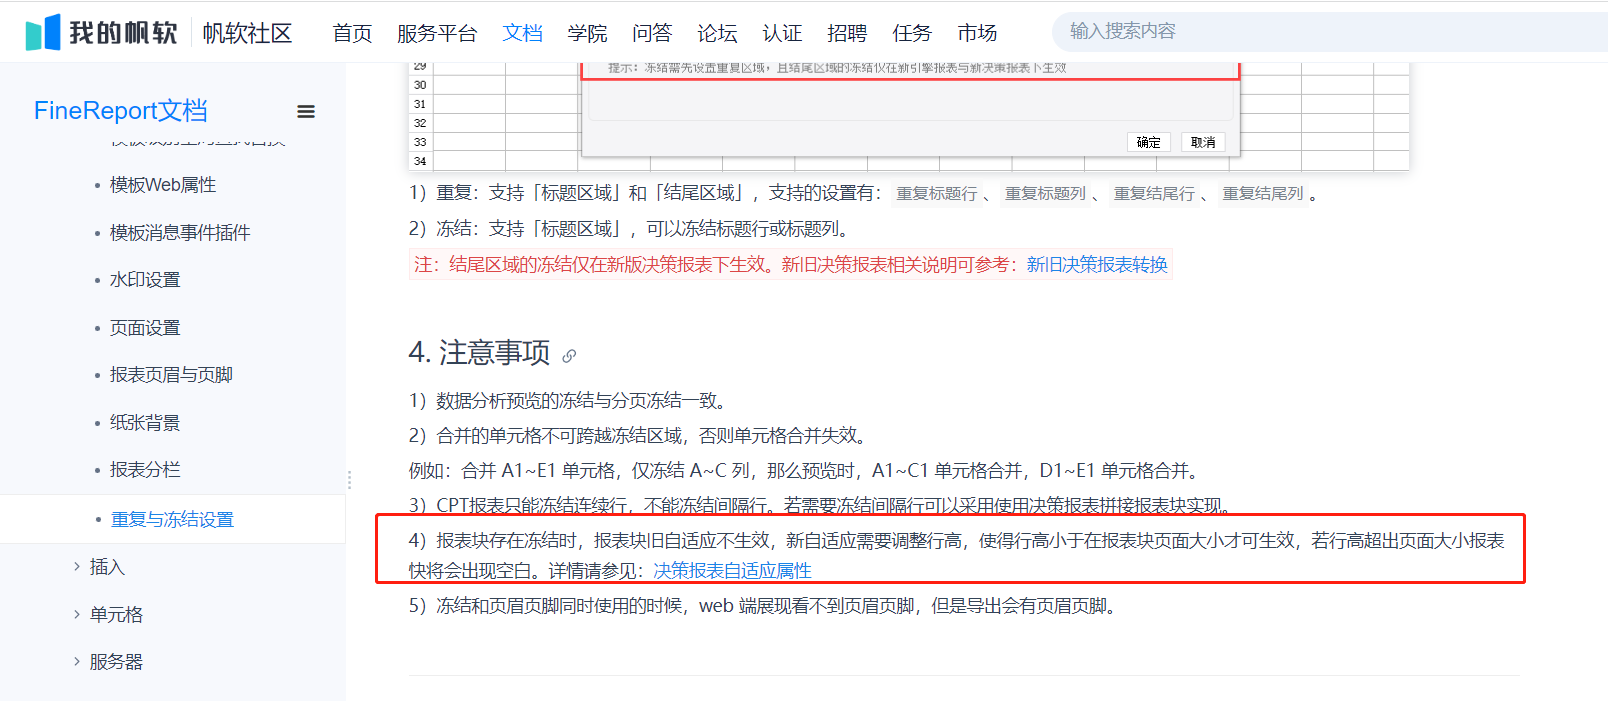The image size is (1608, 701).
Task: Click the 4. 注意事项 heading
Action: click(x=480, y=353)
